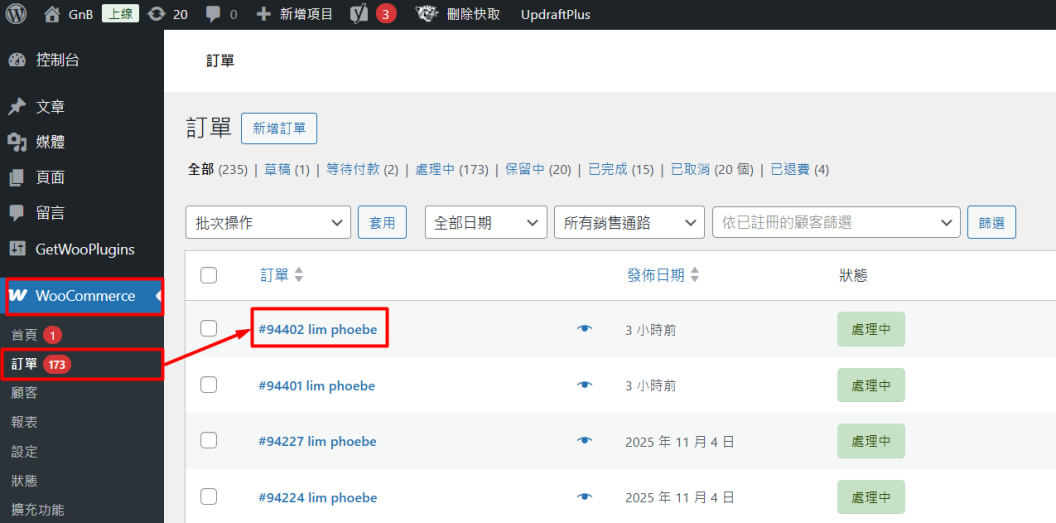Preview order #94227 with the eye icon
1056x523 pixels.
585,441
